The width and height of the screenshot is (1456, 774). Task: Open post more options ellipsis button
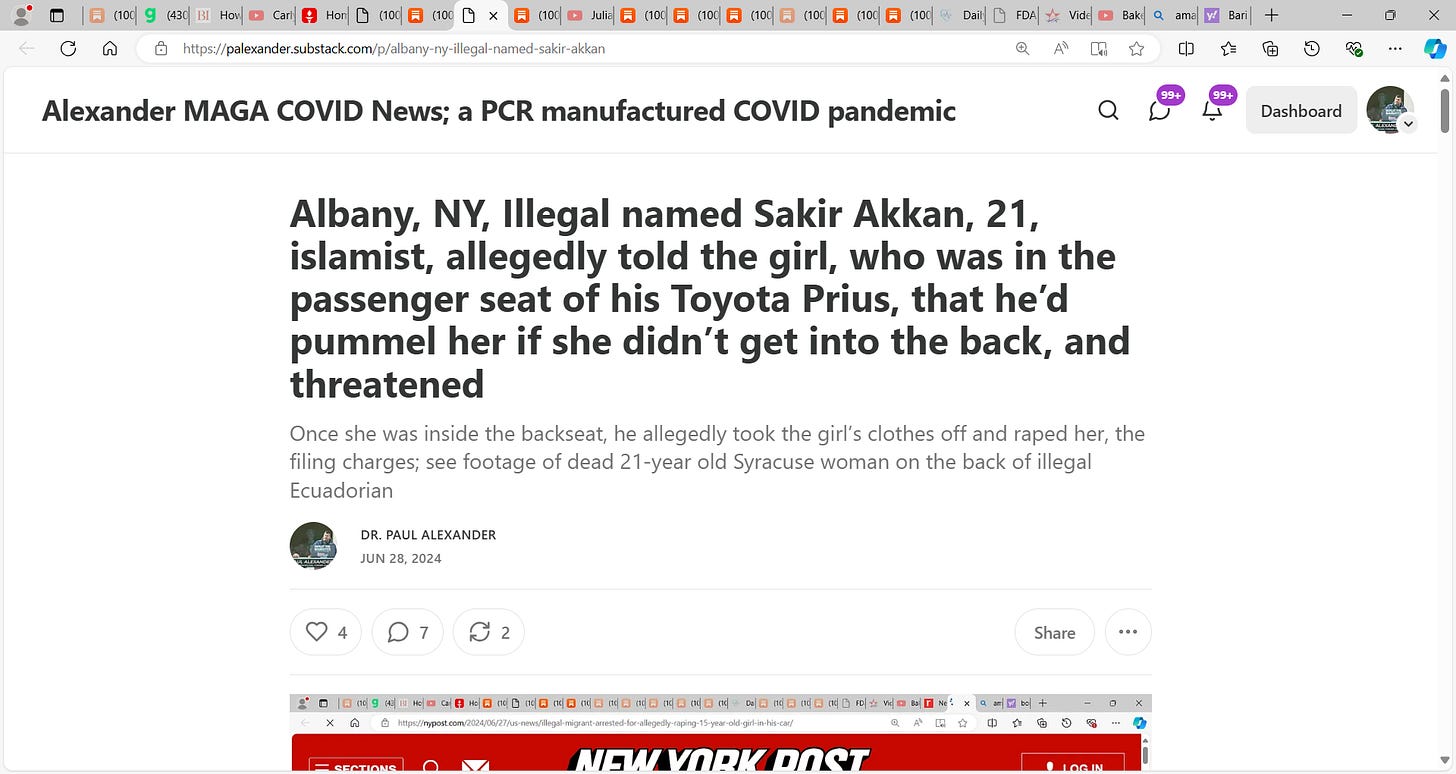click(x=1128, y=632)
